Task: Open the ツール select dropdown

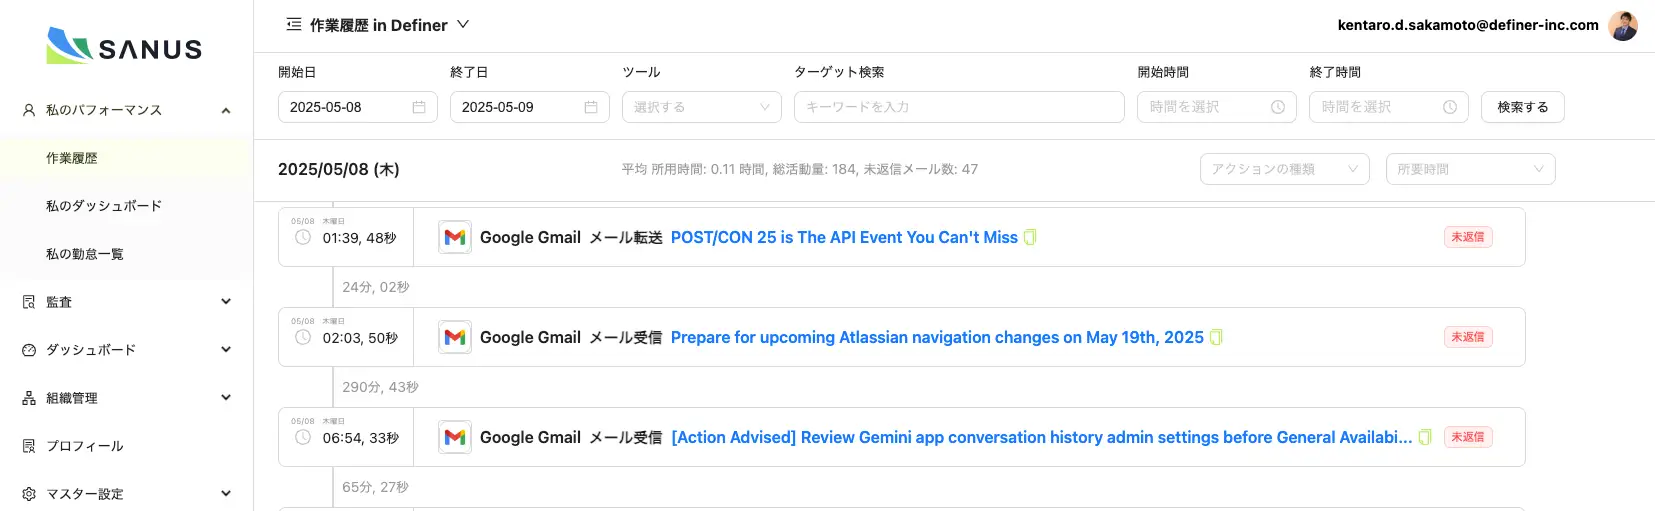Action: (x=701, y=107)
